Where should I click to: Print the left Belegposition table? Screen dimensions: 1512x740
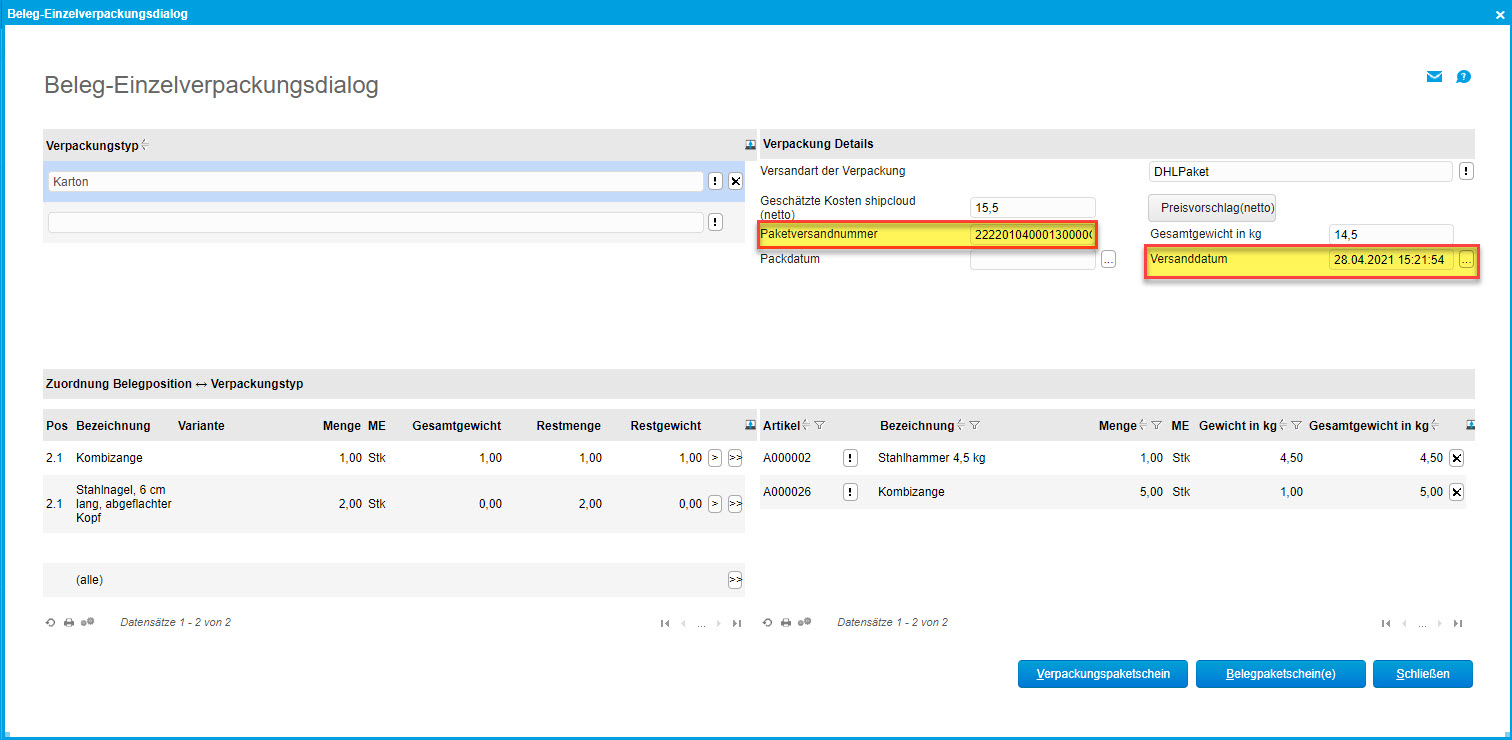pyautogui.click(x=69, y=623)
